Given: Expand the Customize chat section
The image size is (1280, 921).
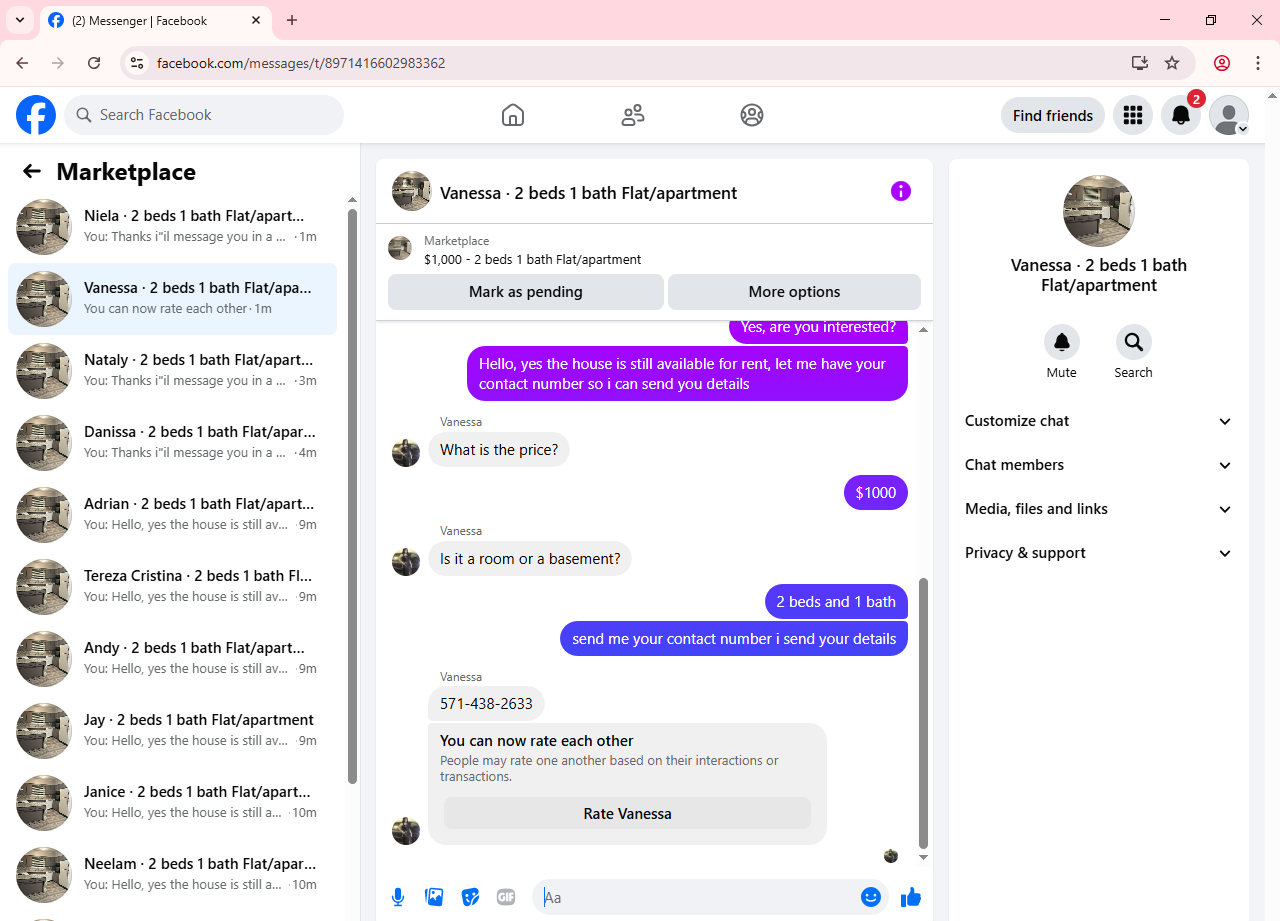Looking at the screenshot, I should pos(1099,421).
